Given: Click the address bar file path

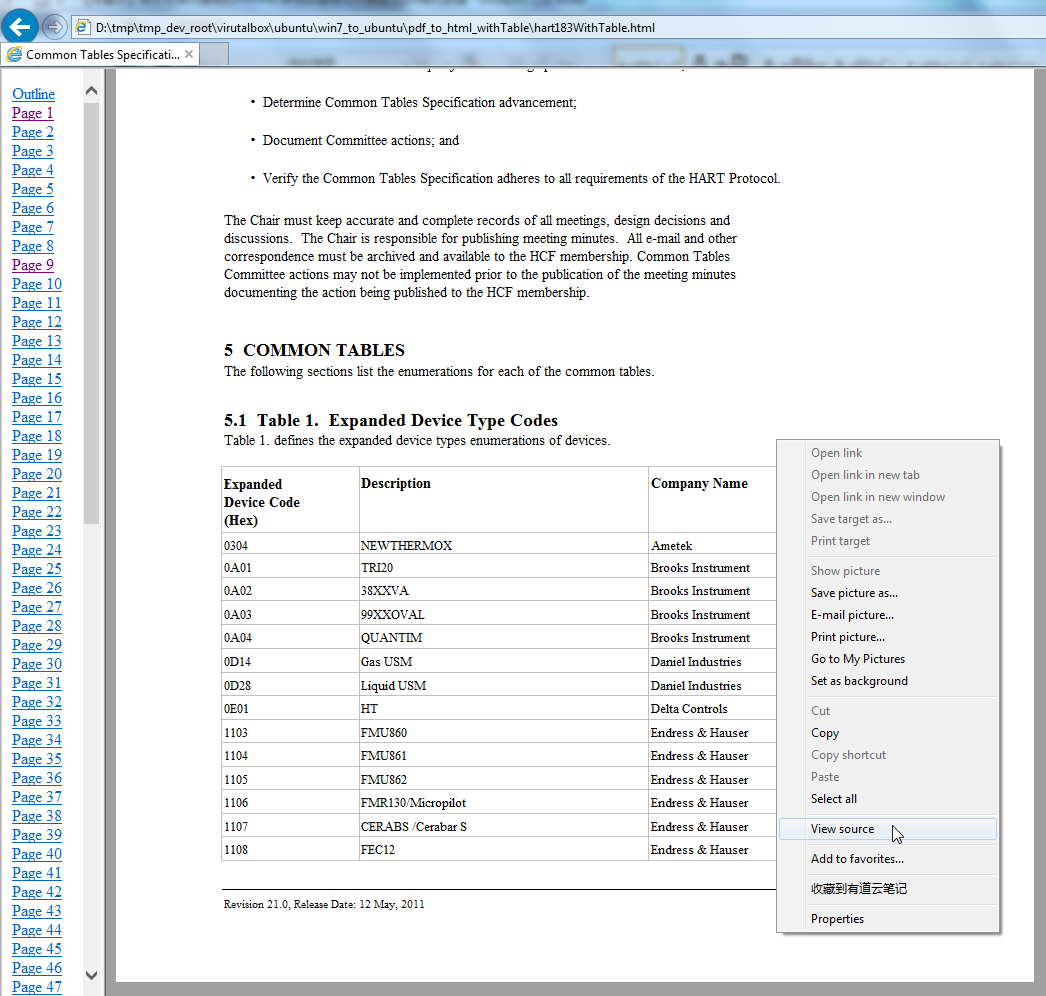Looking at the screenshot, I should click(375, 27).
